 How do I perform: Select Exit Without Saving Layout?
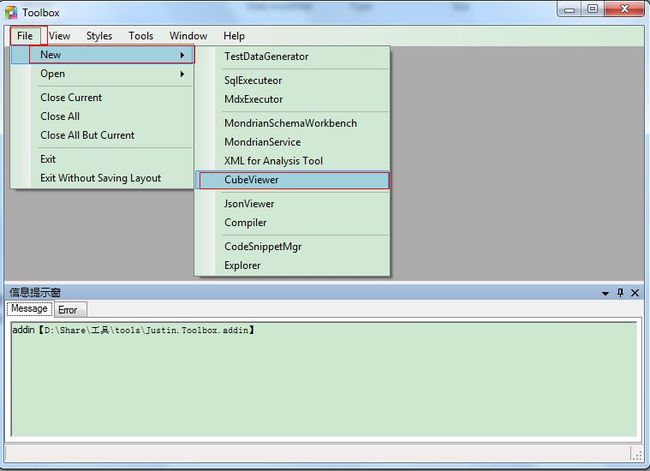pyautogui.click(x=102, y=178)
